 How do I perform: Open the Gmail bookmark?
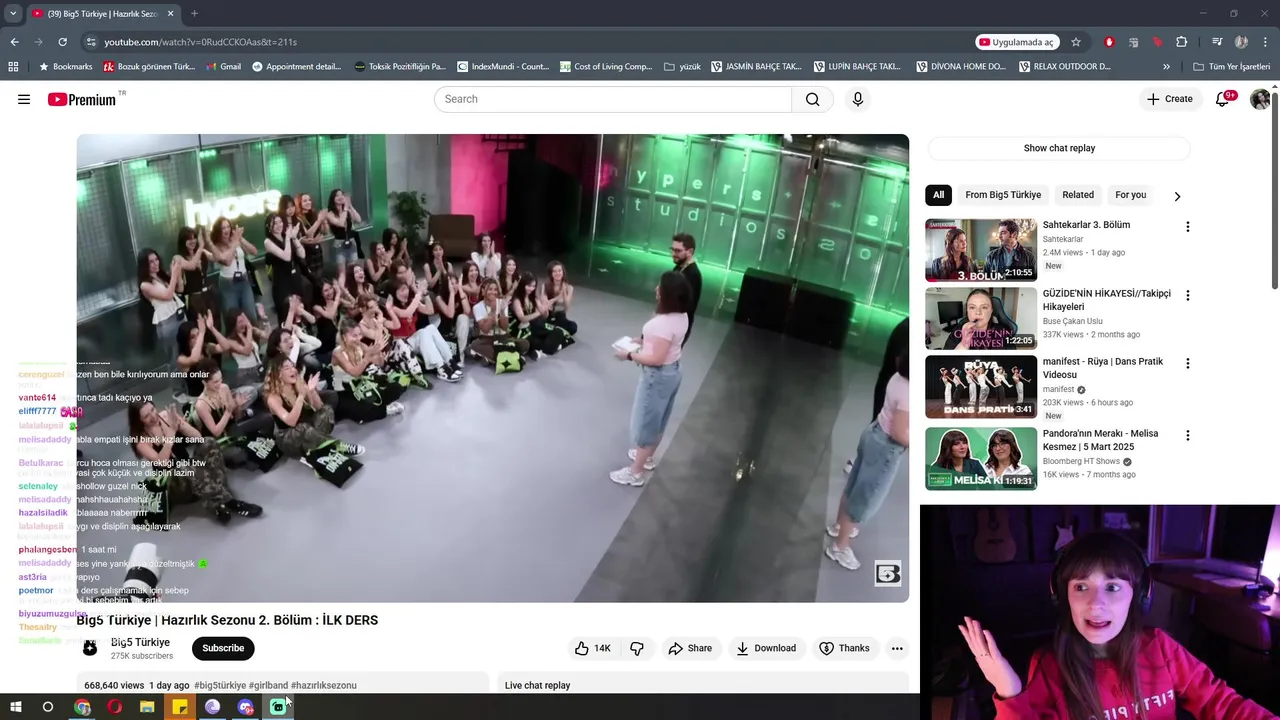click(223, 67)
